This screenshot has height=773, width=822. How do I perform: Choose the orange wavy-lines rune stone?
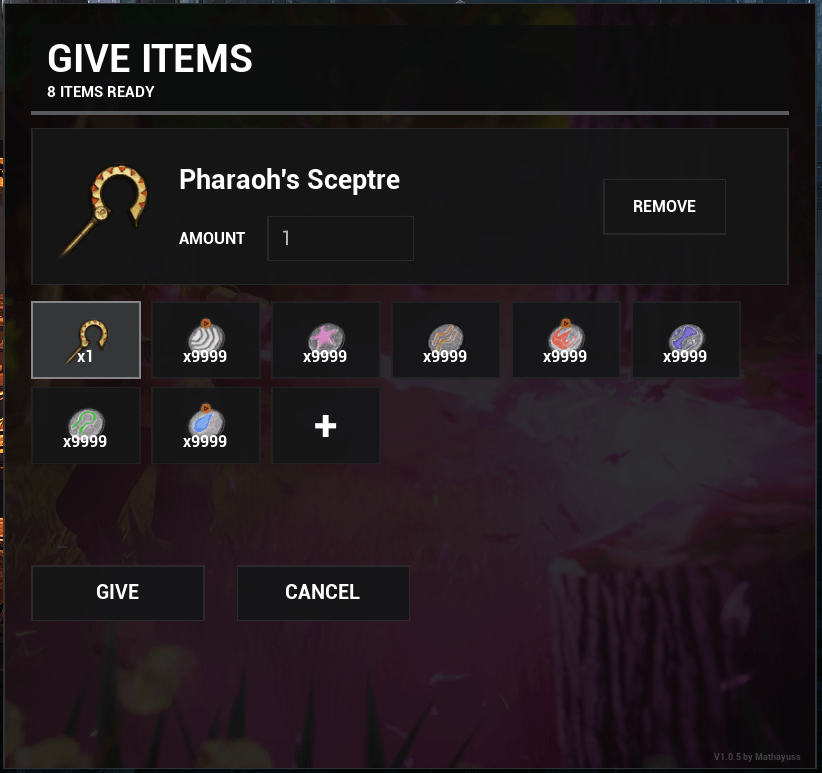(x=446, y=340)
